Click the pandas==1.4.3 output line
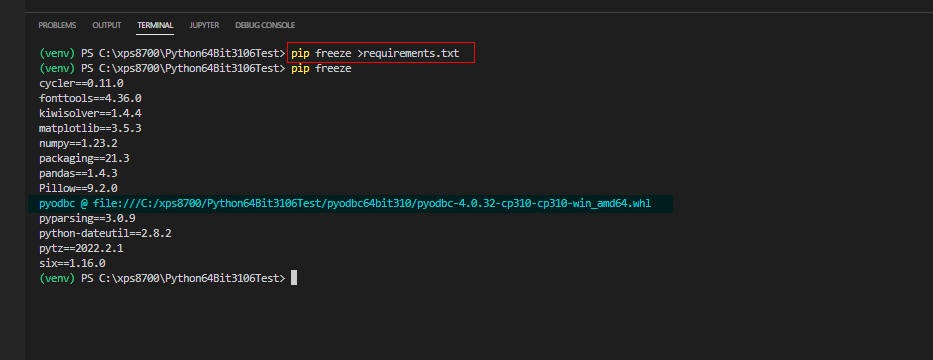 coord(81,173)
